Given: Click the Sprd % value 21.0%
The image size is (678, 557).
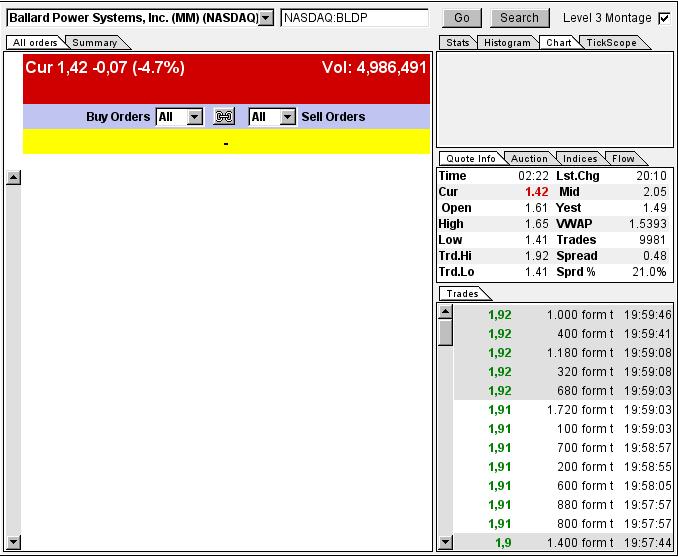Looking at the screenshot, I should tap(649, 272).
